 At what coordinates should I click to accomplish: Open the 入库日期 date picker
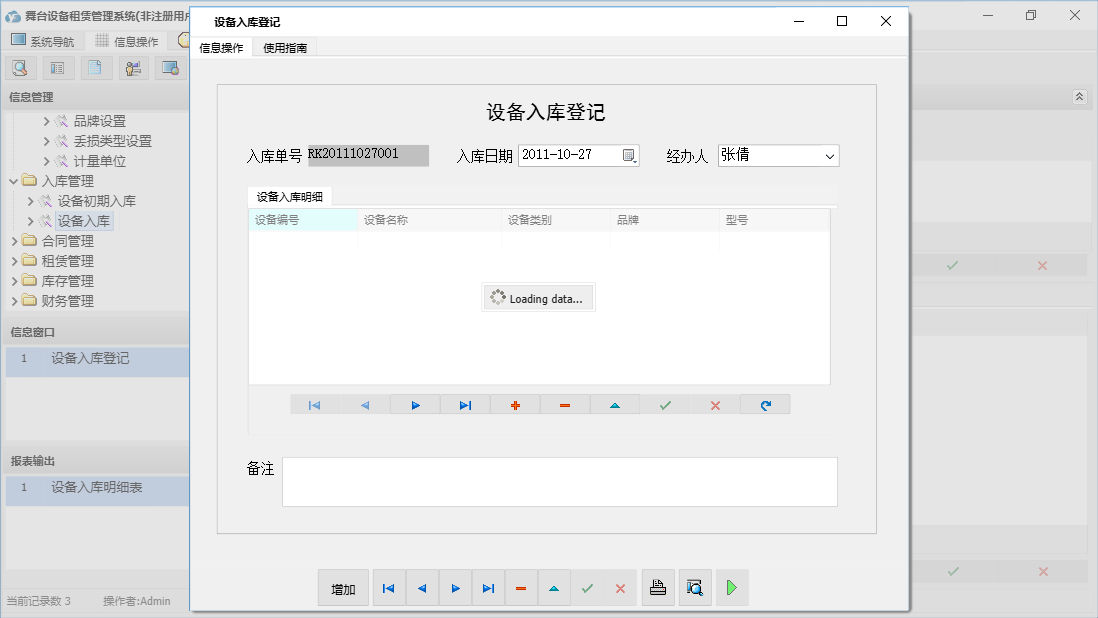[630, 155]
